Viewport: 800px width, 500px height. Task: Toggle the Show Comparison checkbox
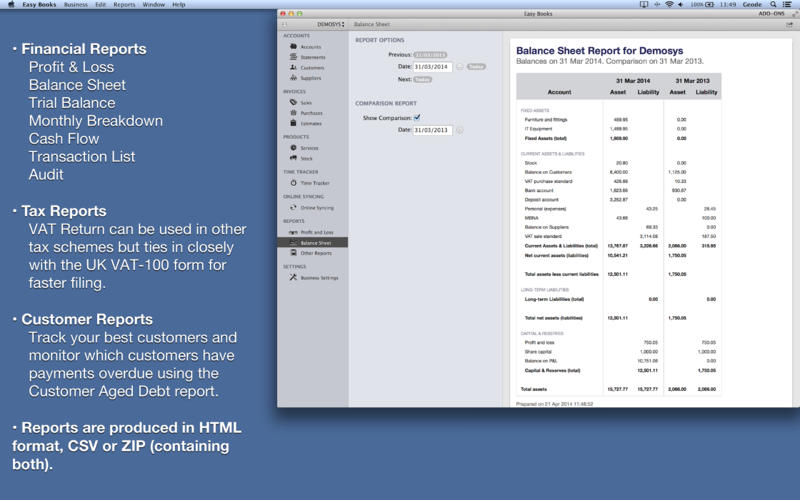[x=417, y=117]
